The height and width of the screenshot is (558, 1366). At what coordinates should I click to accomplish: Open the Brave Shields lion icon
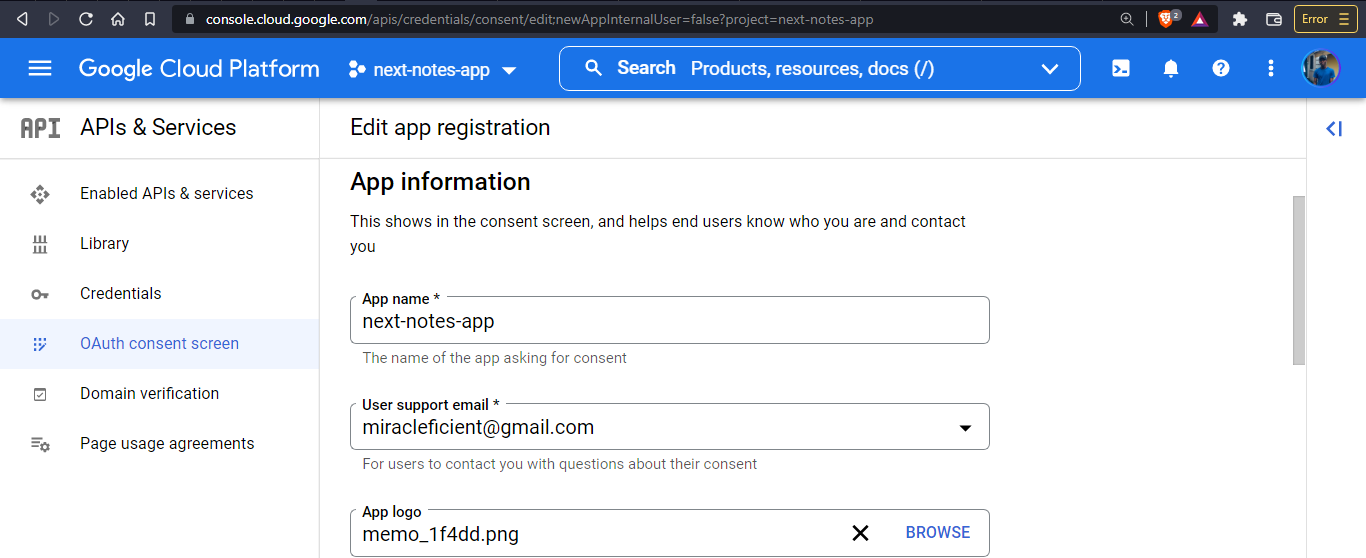(1167, 19)
